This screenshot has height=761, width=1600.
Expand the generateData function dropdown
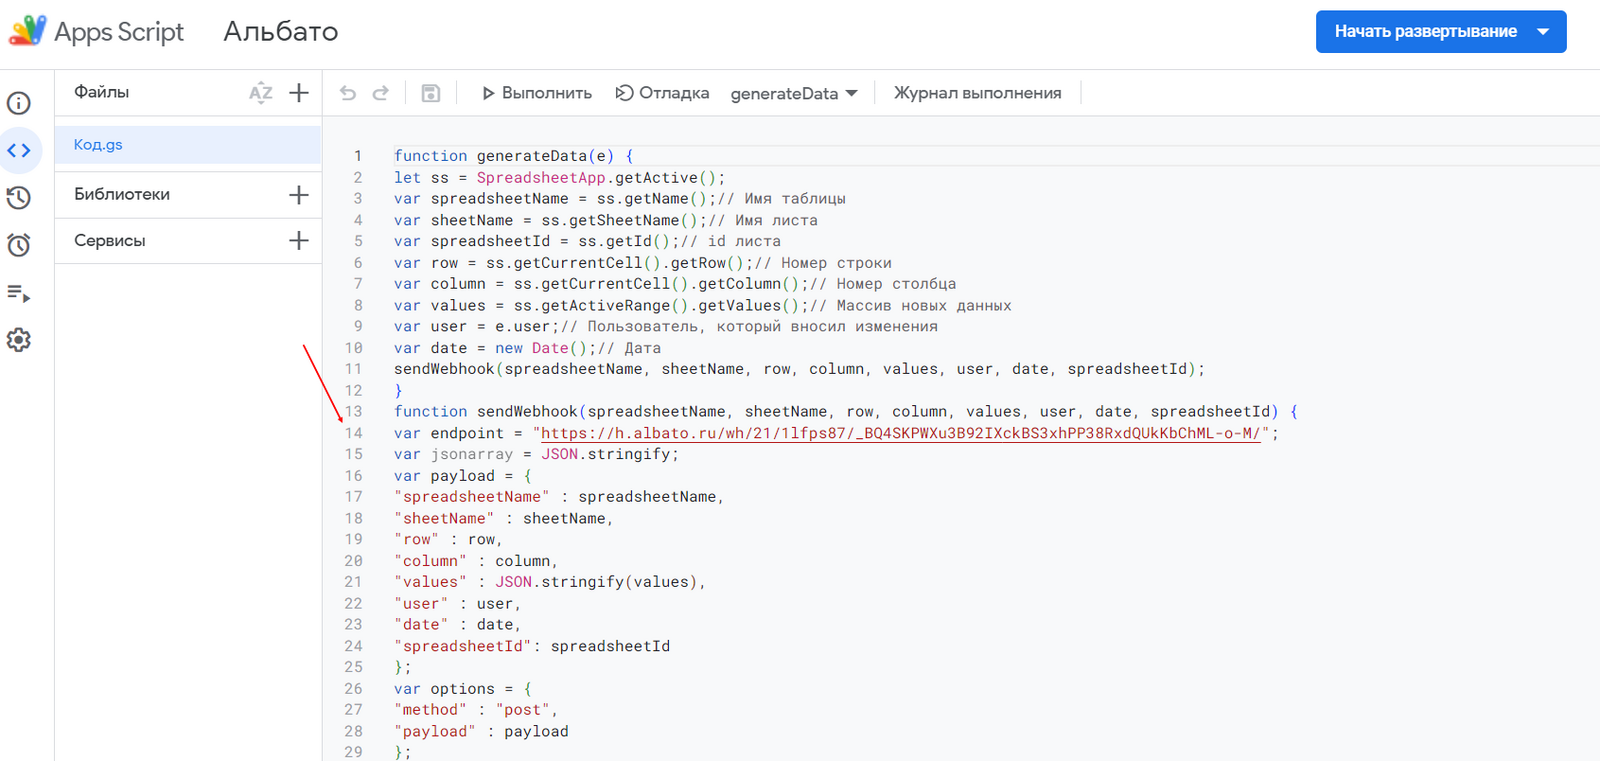click(794, 93)
